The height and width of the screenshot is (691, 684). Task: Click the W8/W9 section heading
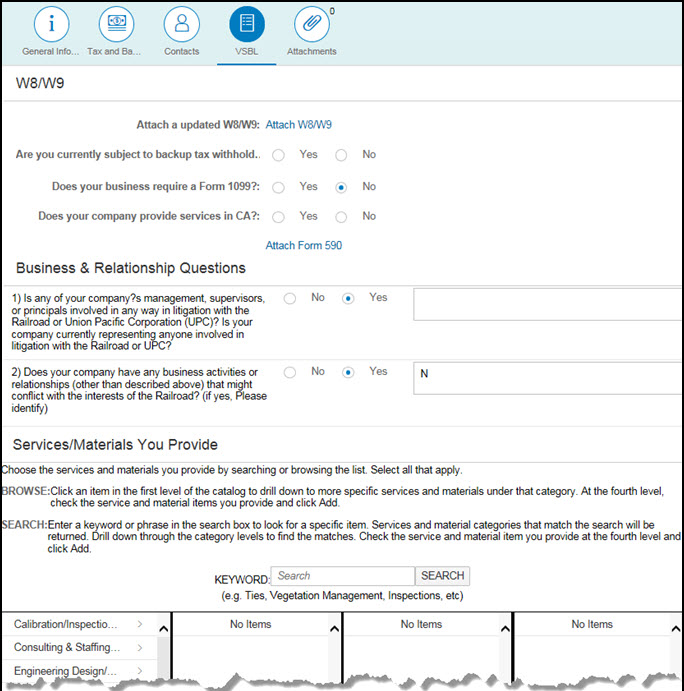(40, 83)
